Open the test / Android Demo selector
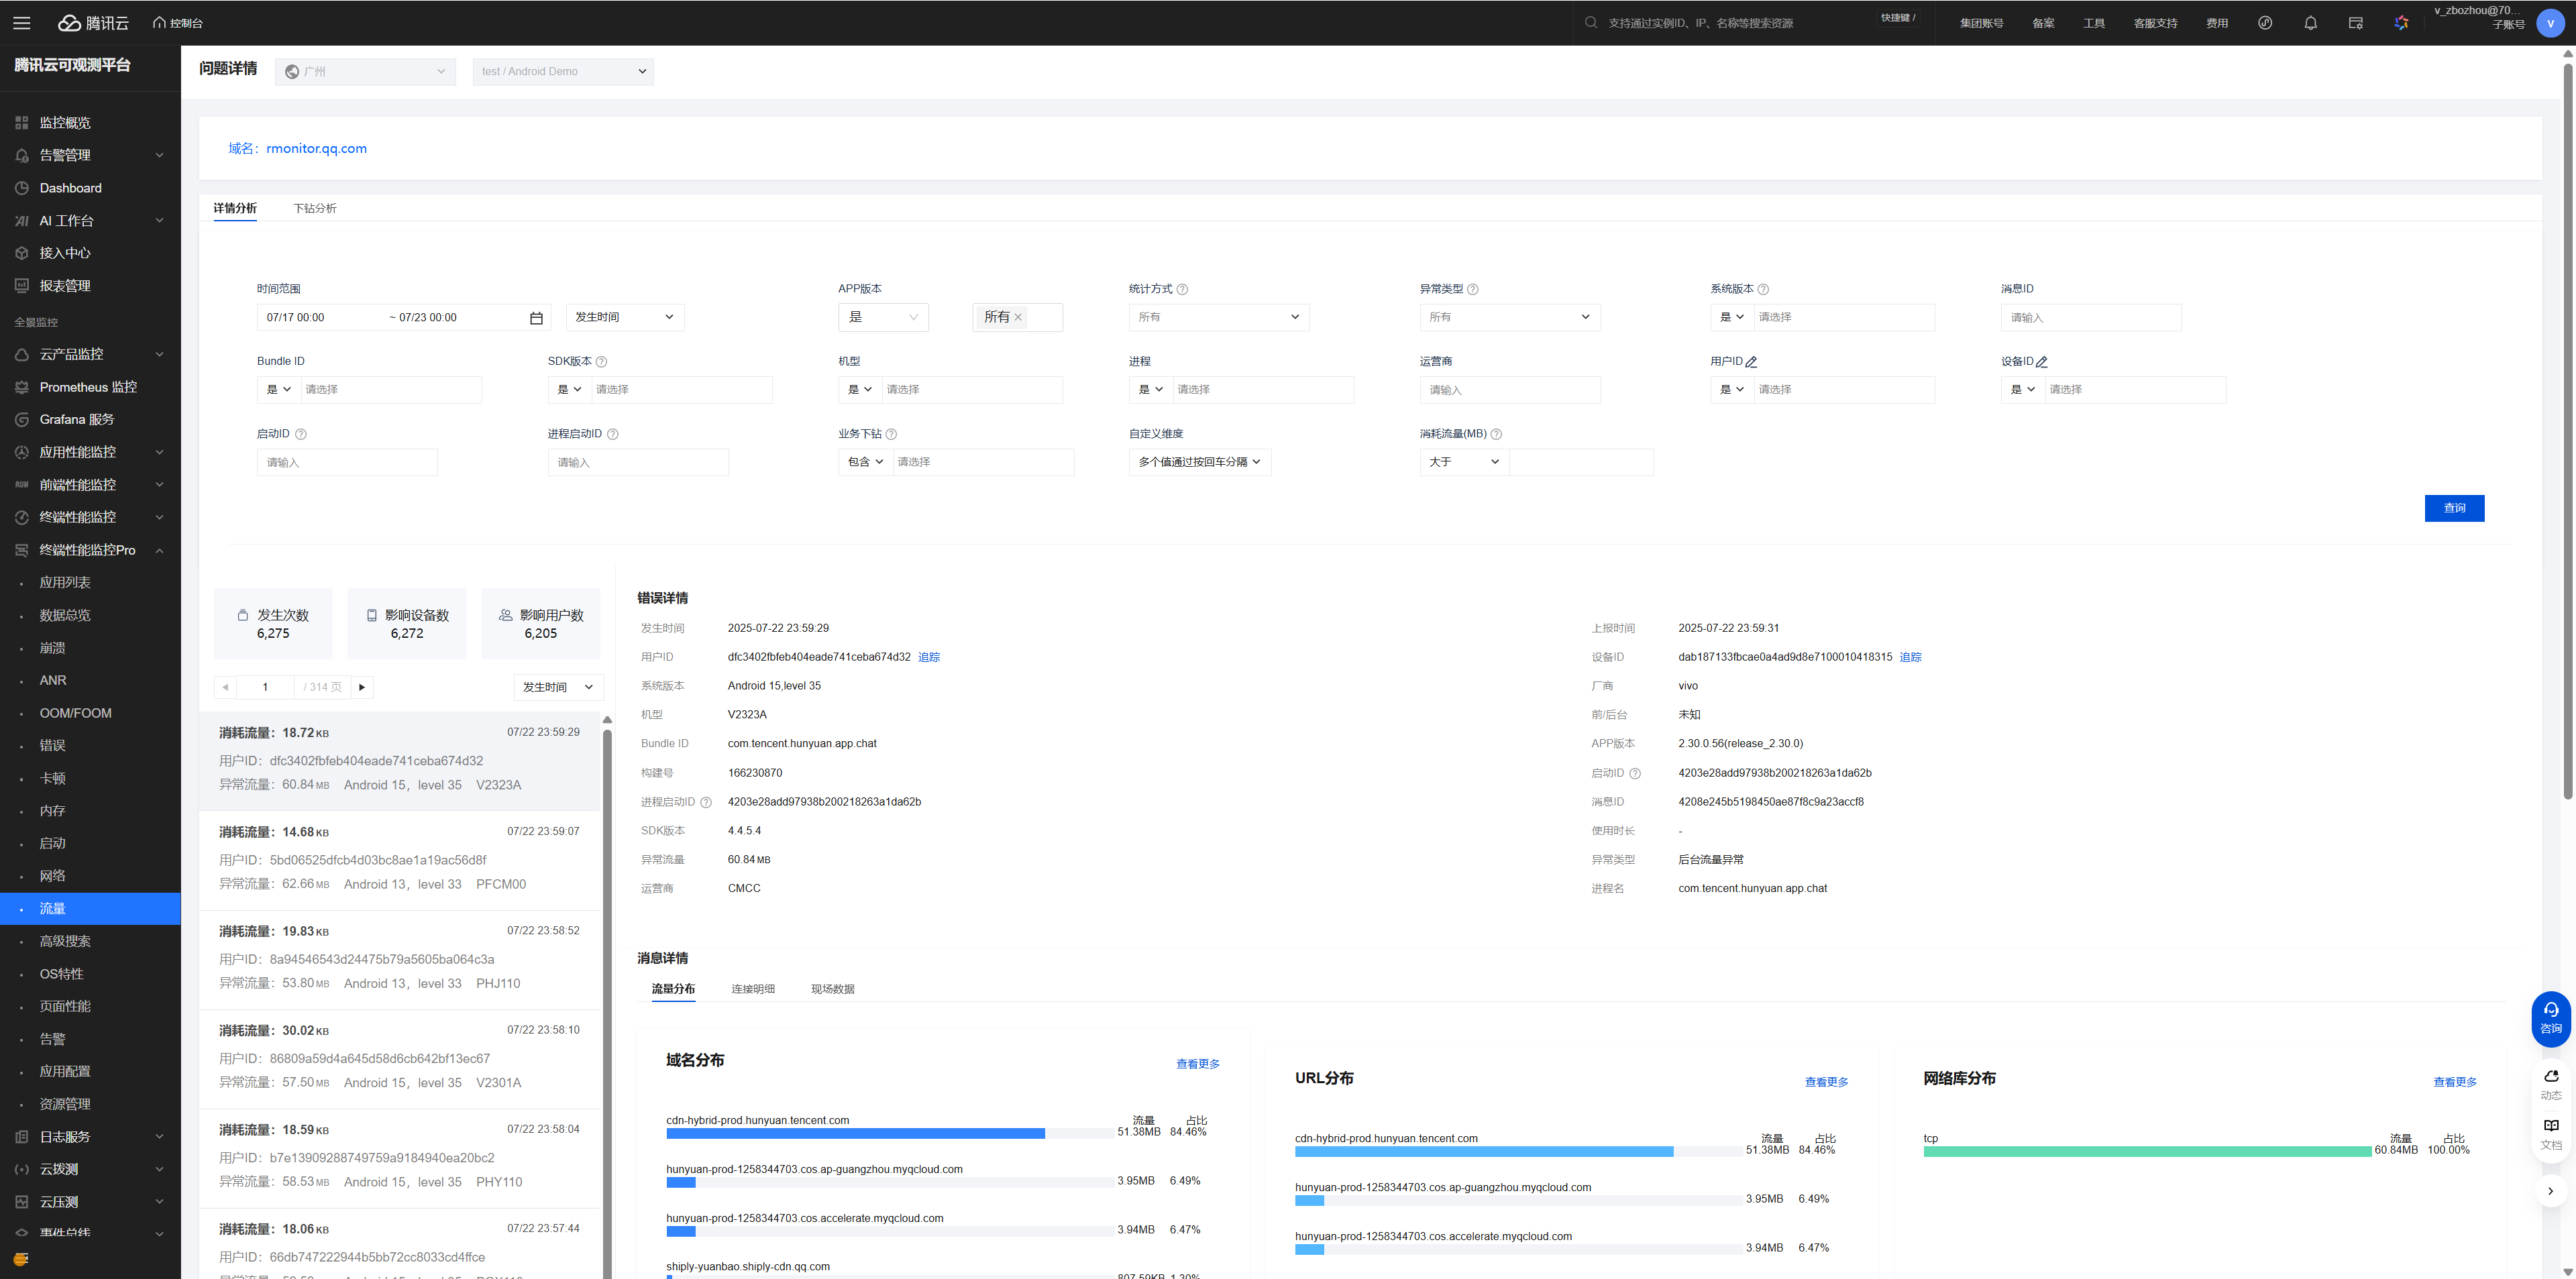2576x1279 pixels. [x=563, y=71]
